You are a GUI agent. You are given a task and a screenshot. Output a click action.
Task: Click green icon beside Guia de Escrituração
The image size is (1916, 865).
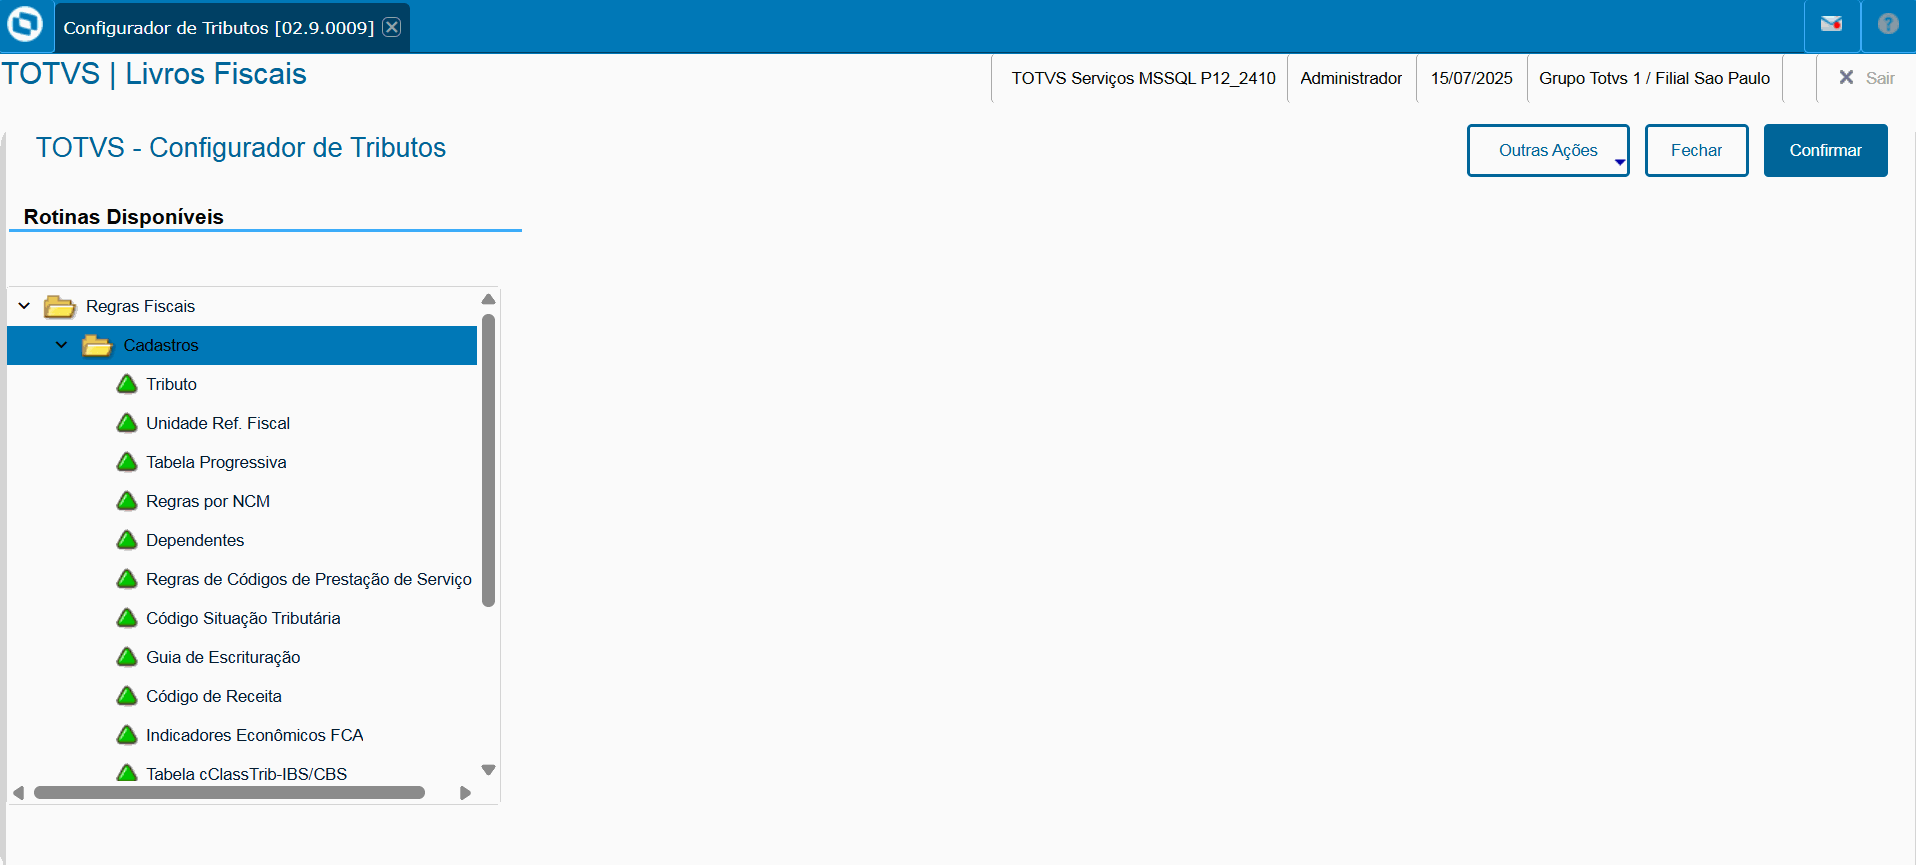[127, 657]
